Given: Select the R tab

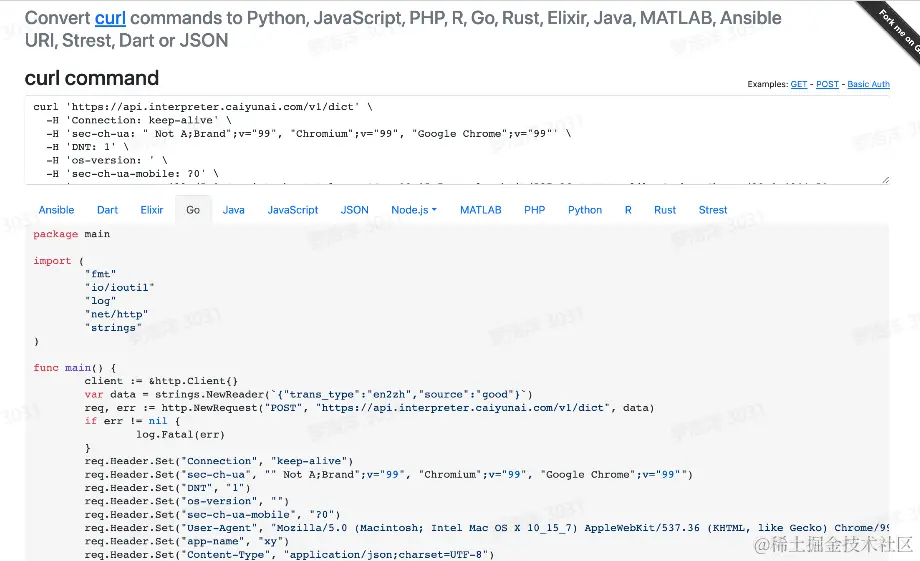Looking at the screenshot, I should (628, 210).
